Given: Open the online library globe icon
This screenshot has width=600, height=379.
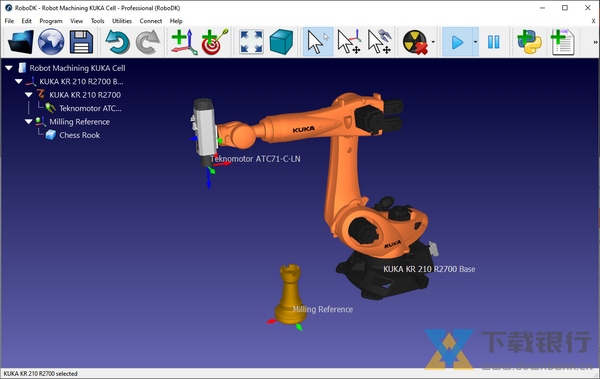Looking at the screenshot, I should [51, 42].
